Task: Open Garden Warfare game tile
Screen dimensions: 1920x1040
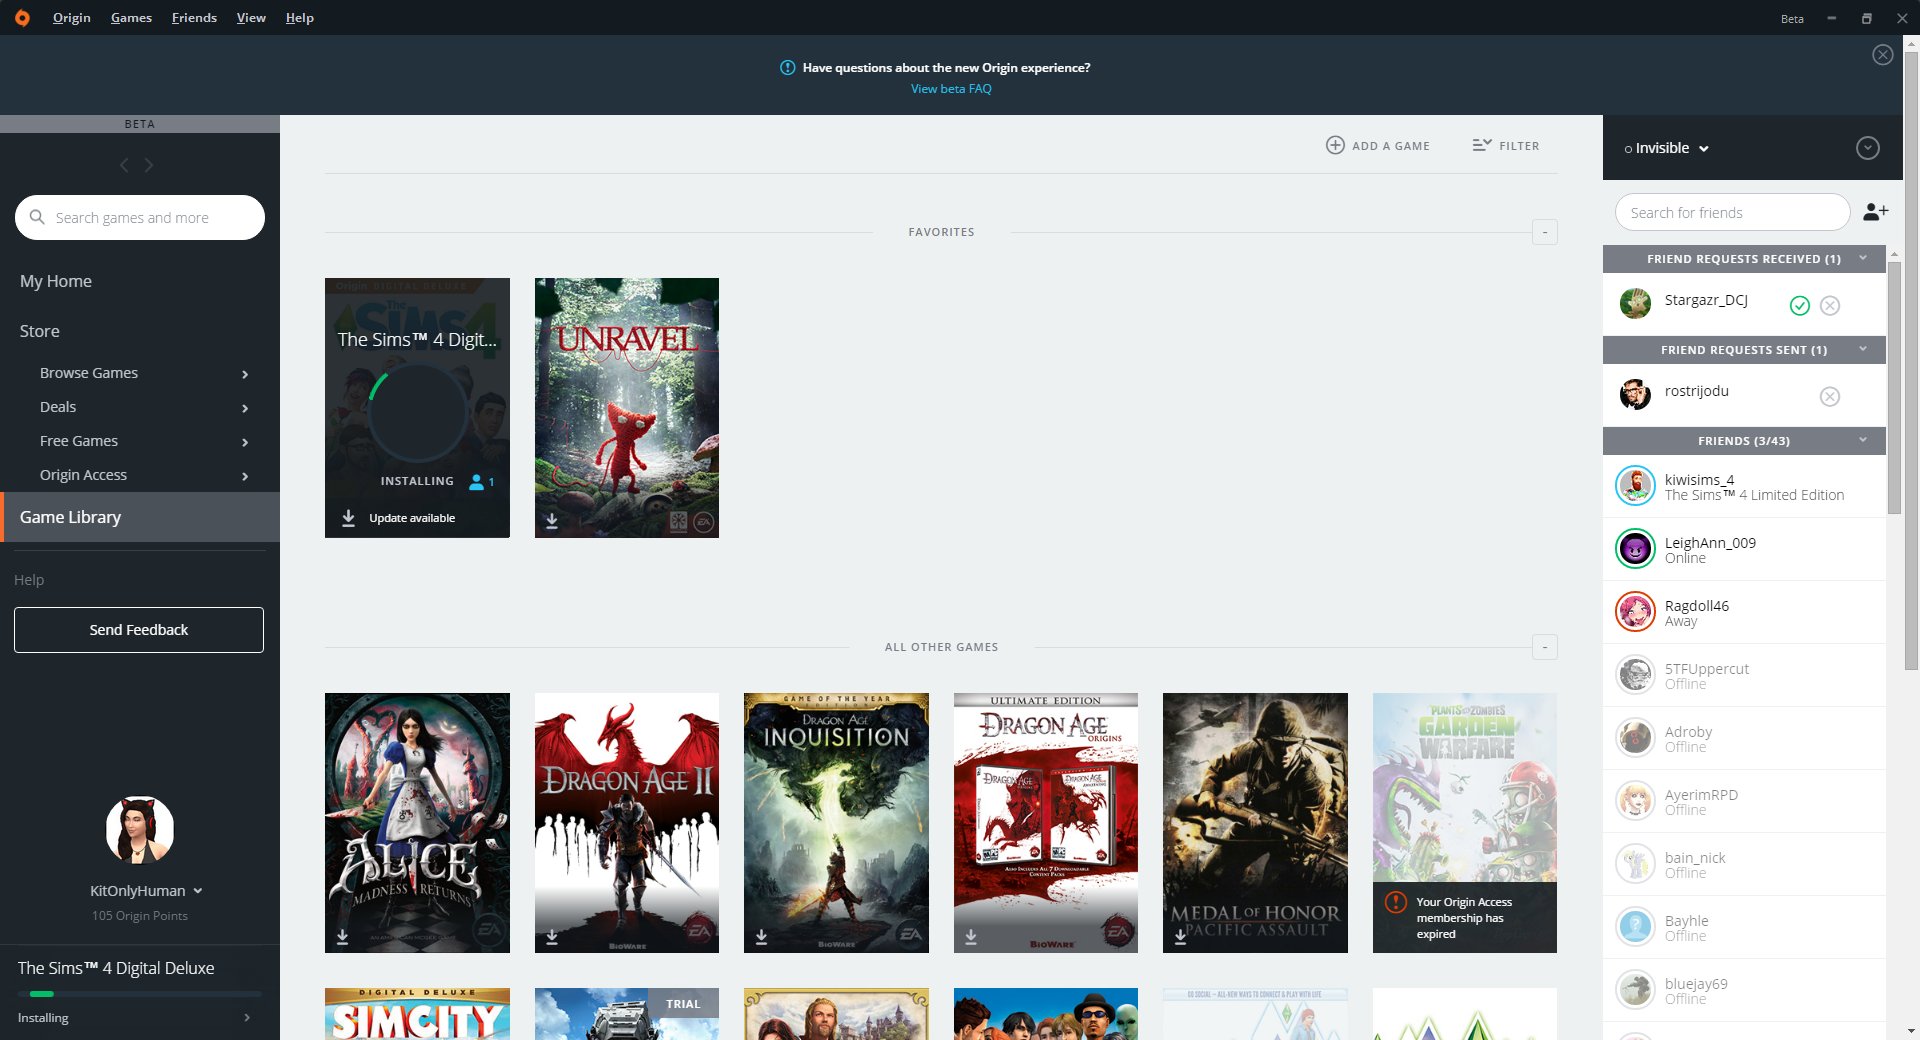Action: pos(1465,823)
